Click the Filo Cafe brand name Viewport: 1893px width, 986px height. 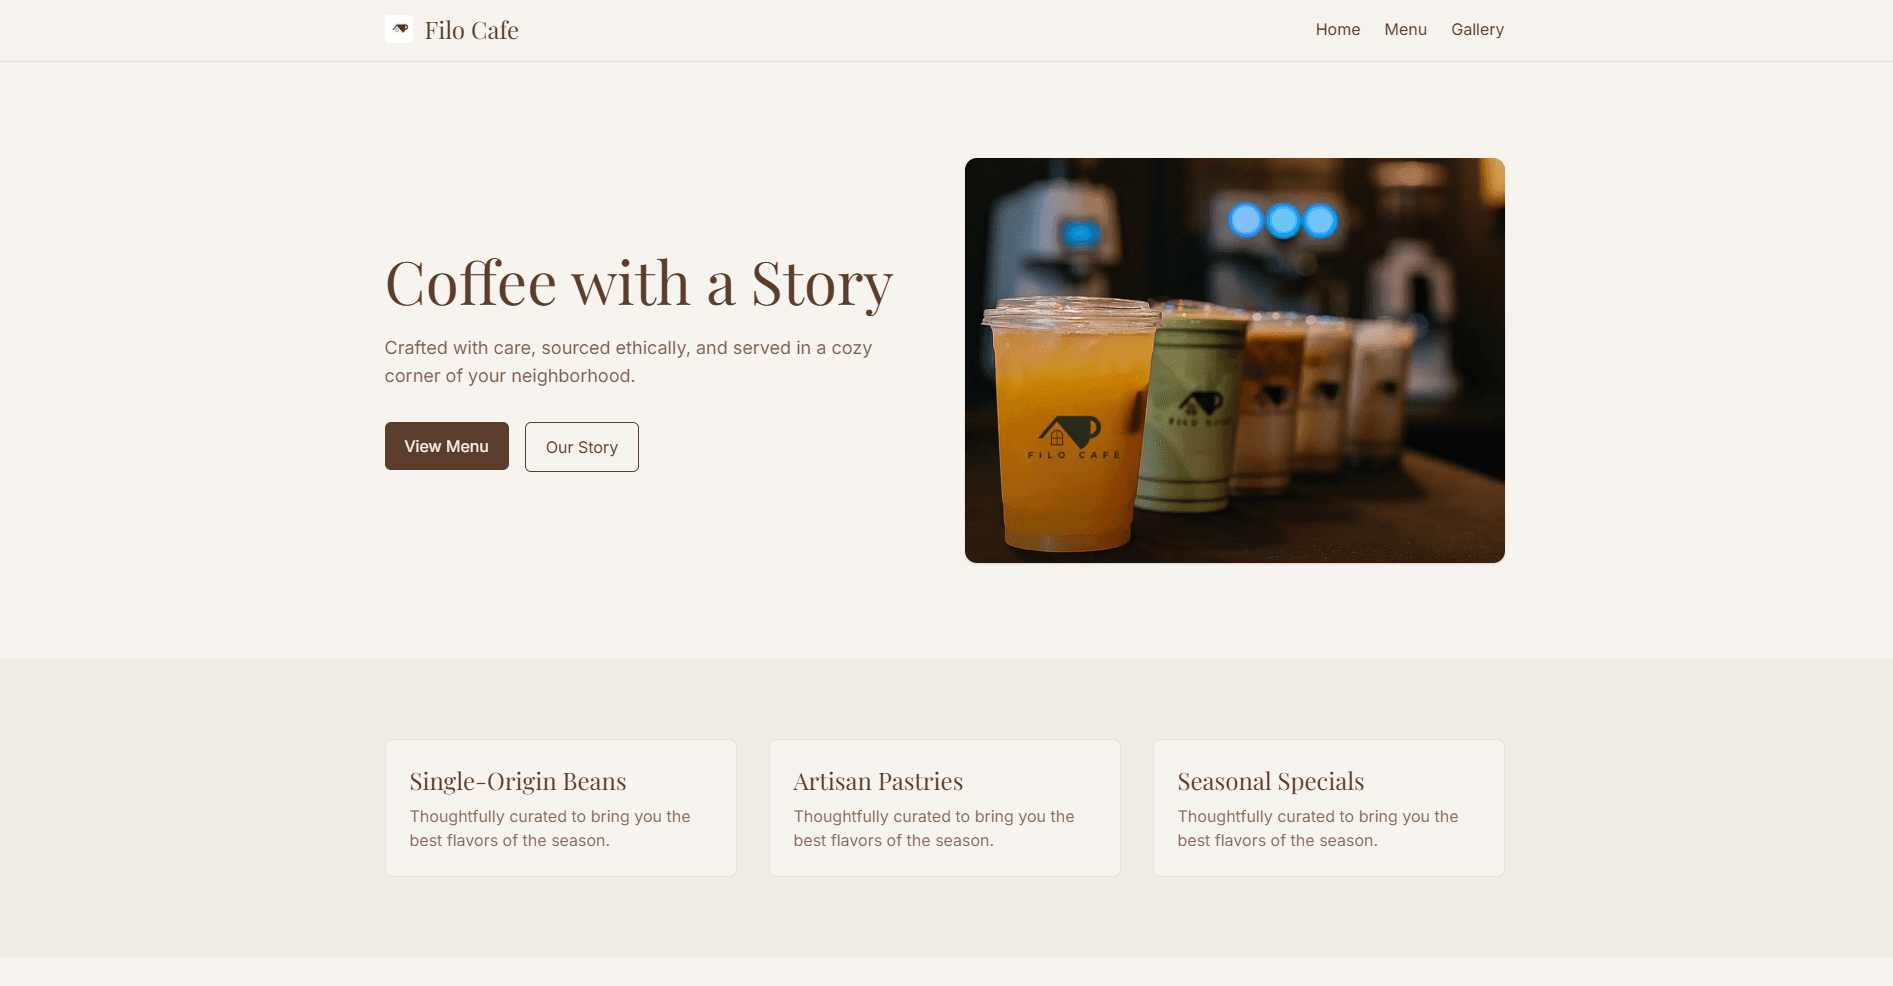pyautogui.click(x=471, y=30)
